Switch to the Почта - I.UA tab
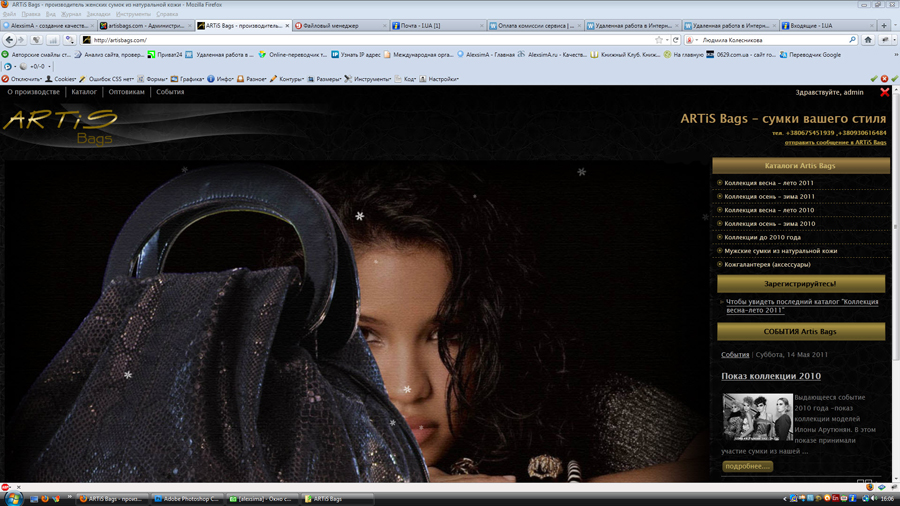Screen dimensions: 900x506 pyautogui.click(x=438, y=25)
